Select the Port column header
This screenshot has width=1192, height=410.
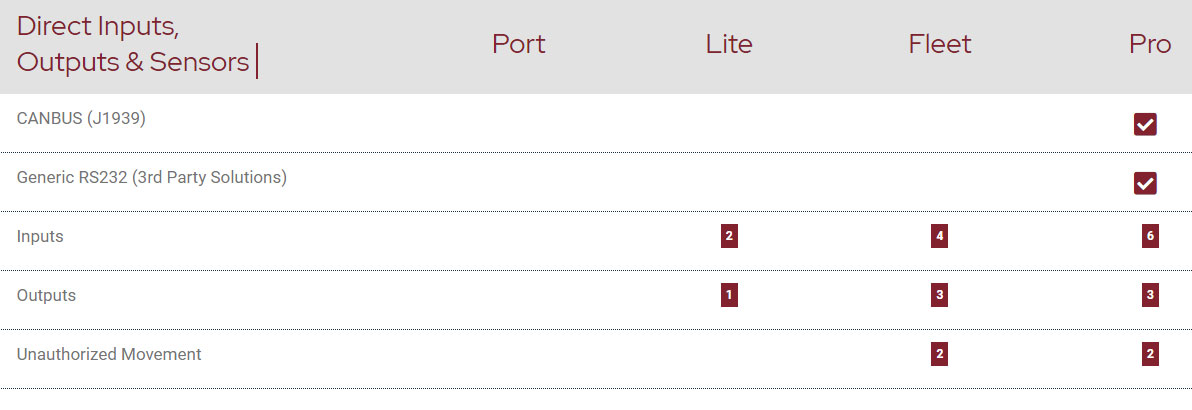click(518, 44)
